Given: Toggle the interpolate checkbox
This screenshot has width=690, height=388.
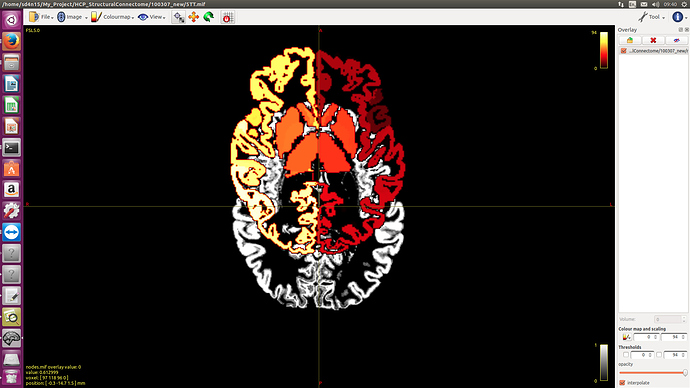Looking at the screenshot, I should click(622, 383).
